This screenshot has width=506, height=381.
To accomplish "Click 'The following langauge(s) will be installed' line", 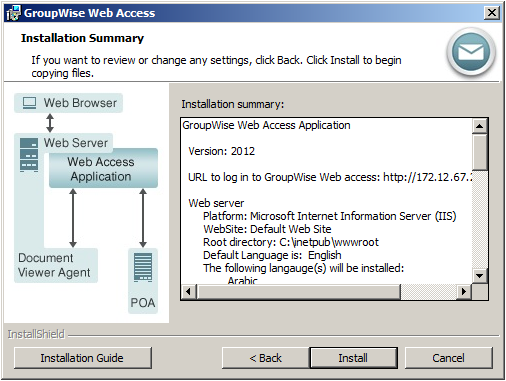I will tap(304, 268).
